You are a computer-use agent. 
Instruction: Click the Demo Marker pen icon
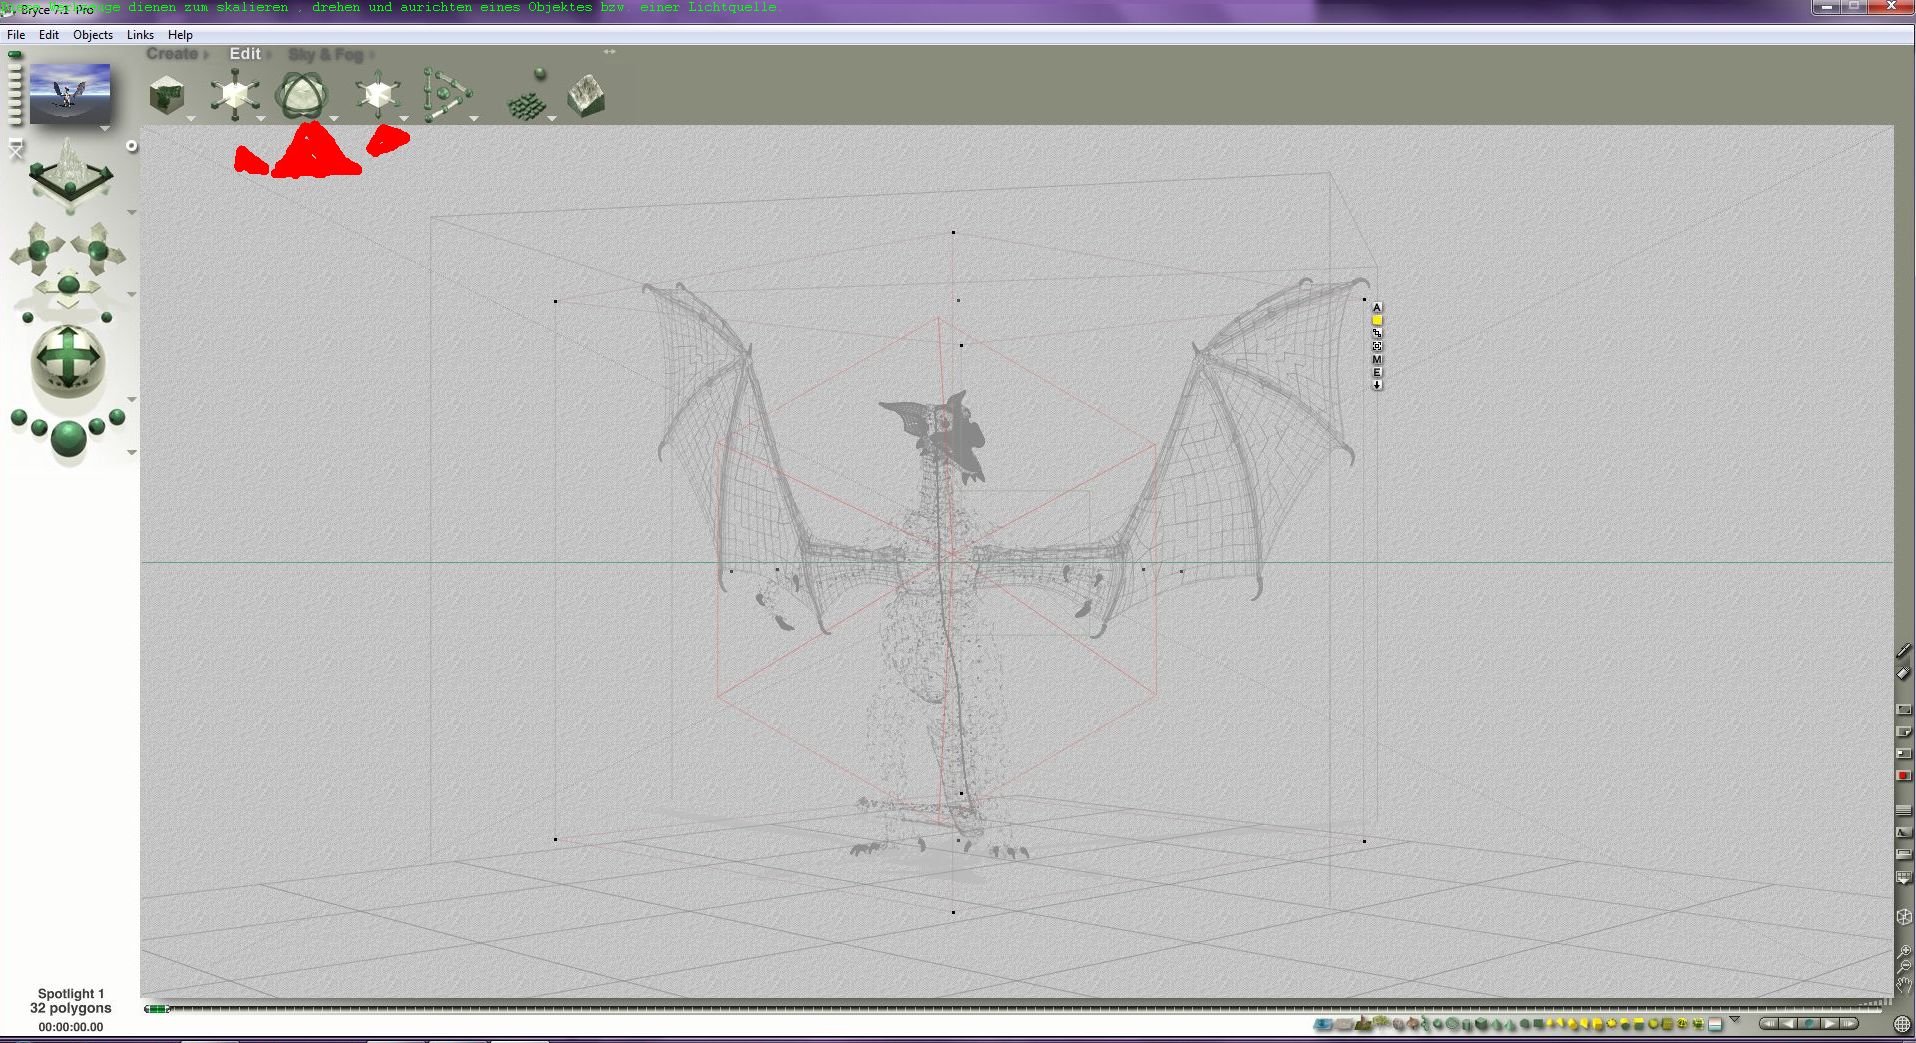[1904, 651]
